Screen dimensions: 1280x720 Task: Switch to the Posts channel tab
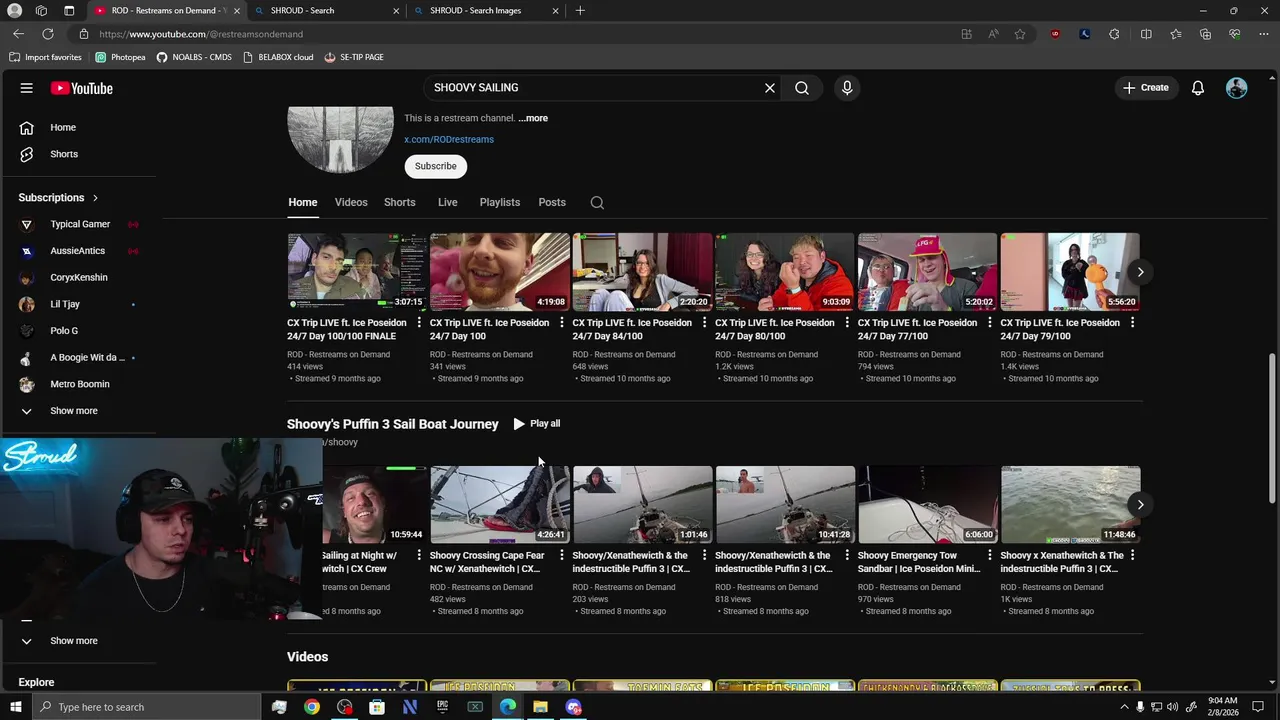click(x=552, y=202)
